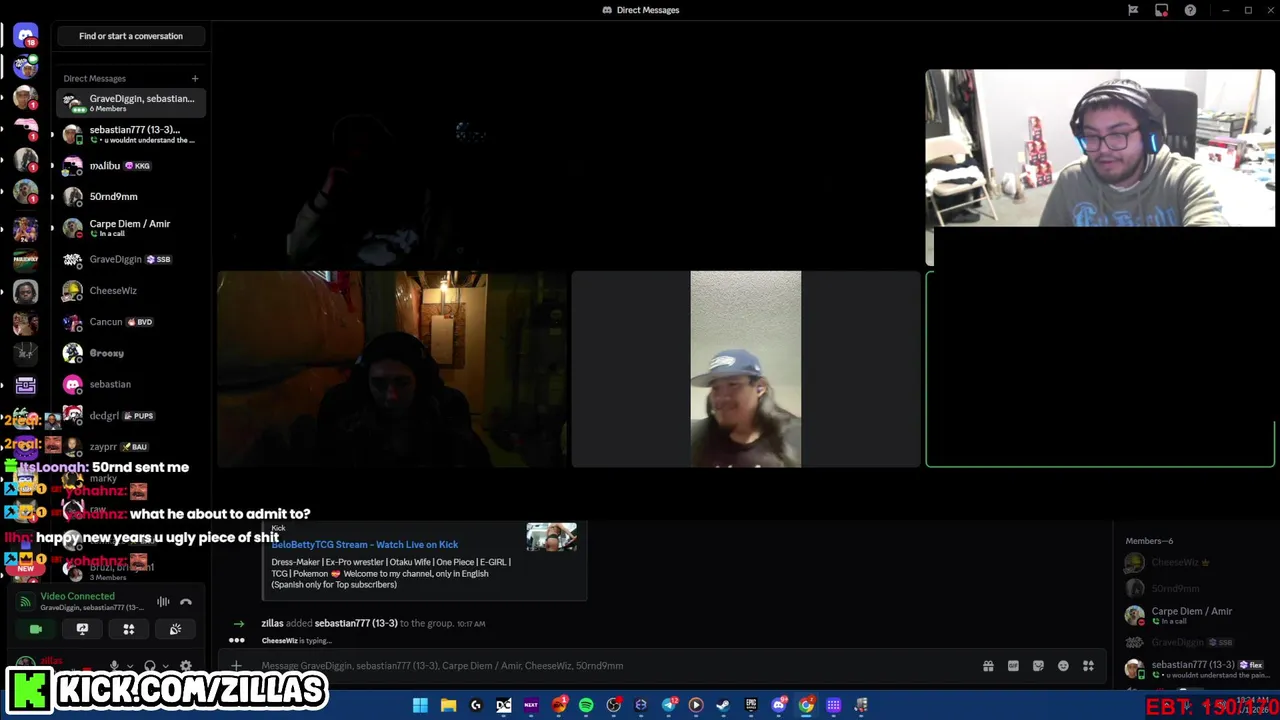Open Discord home Direct Messages icon
Screen dimensions: 1280x720
coord(26,36)
